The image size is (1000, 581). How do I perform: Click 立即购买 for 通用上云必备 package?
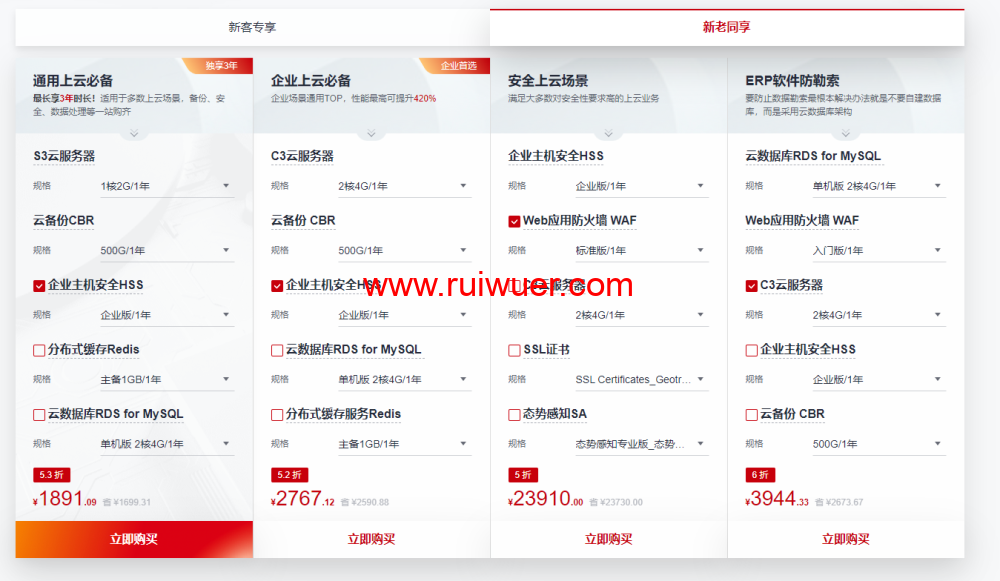point(134,539)
